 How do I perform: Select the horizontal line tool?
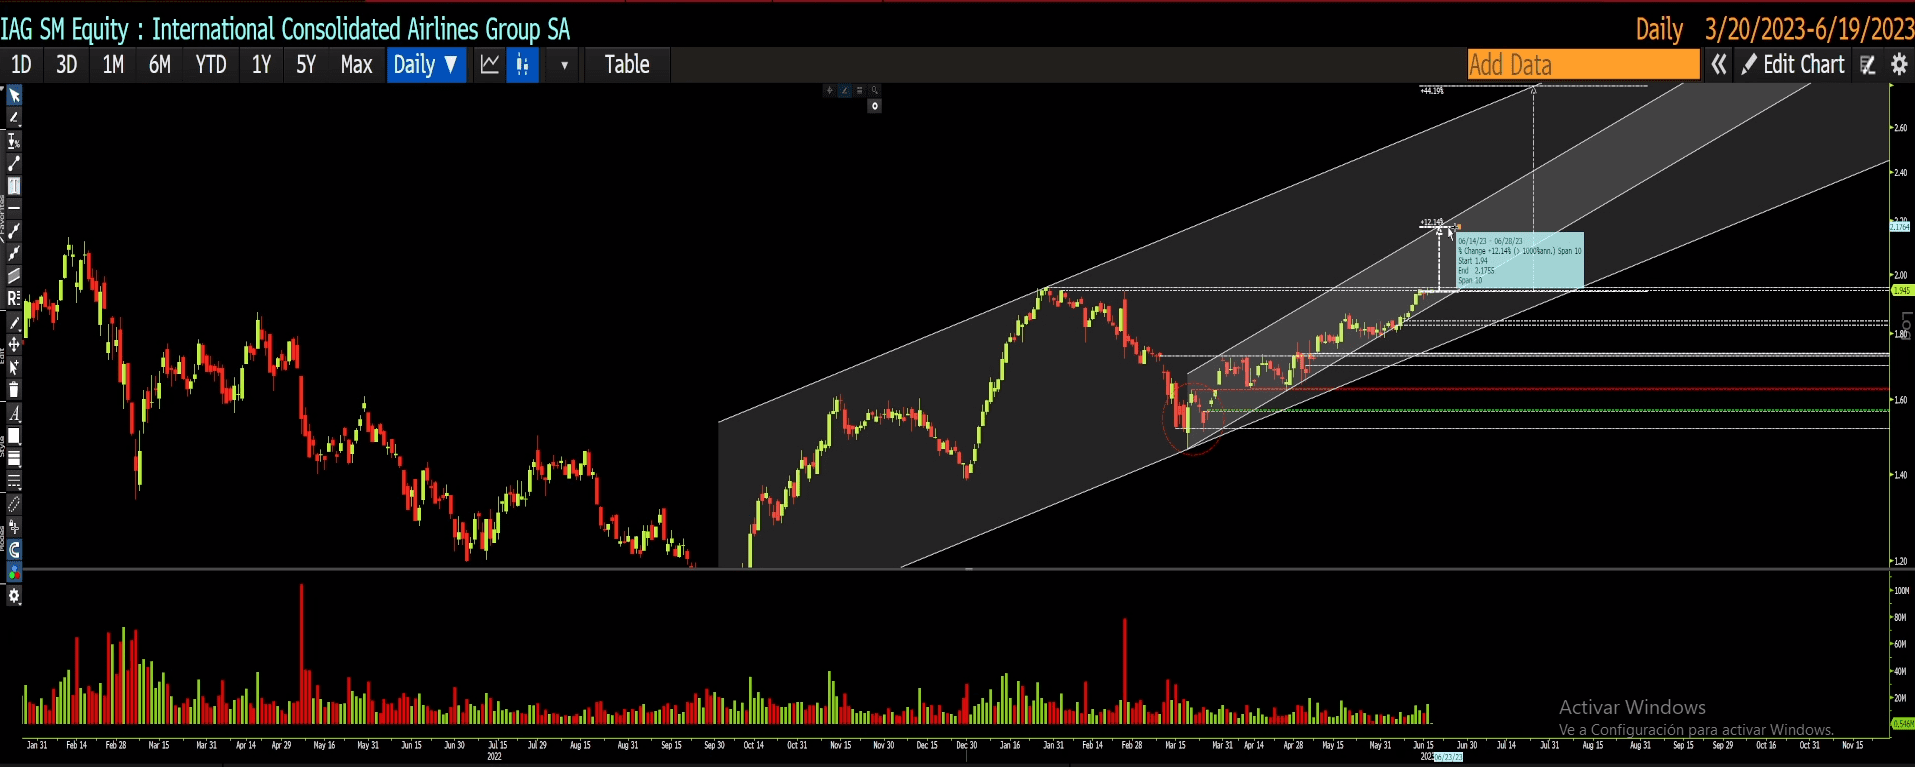point(14,207)
